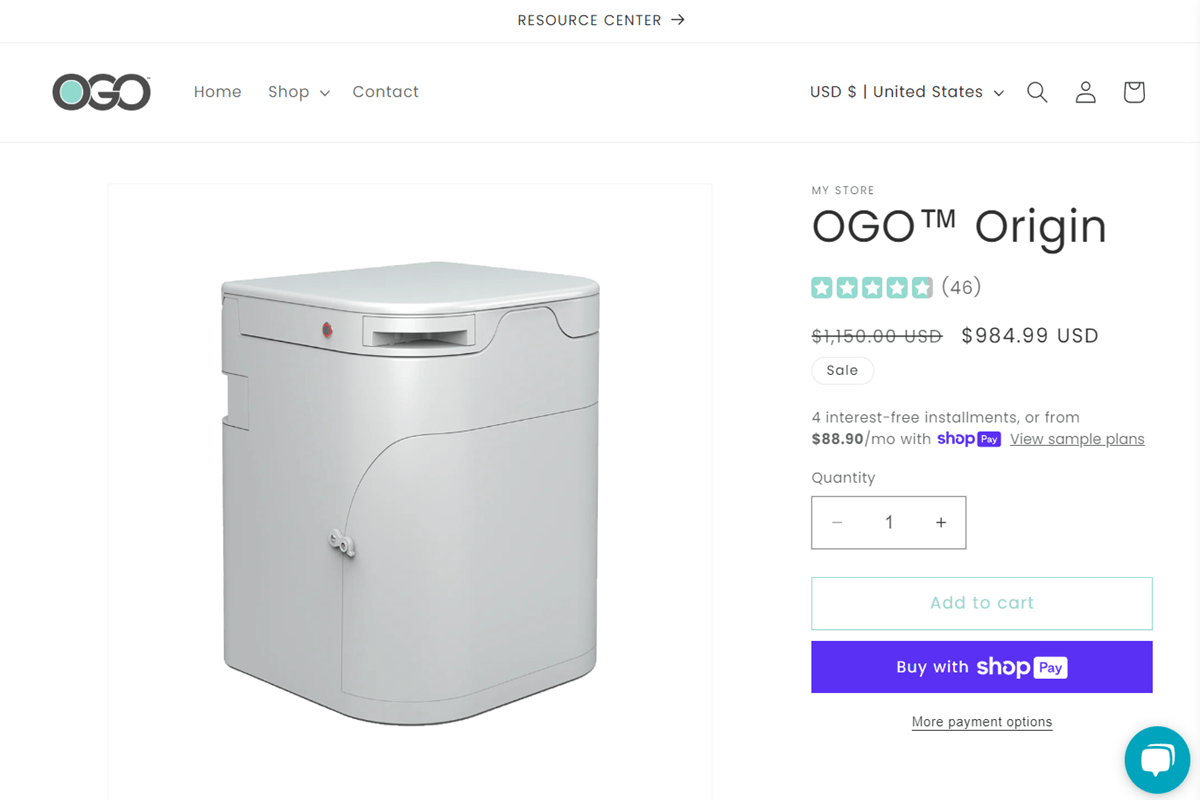Go to the Home menu item
Viewport: 1200px width, 800px height.
217,92
